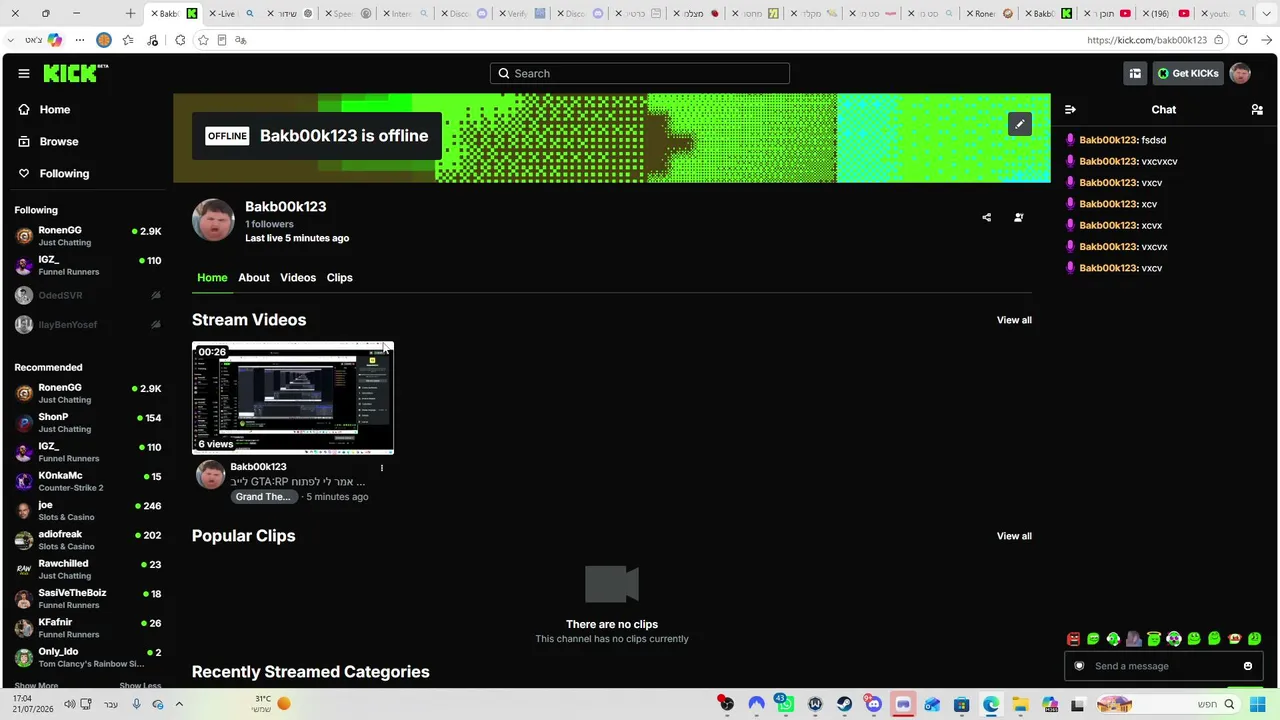Open the taskbar weather widget 31°C
The image size is (1280, 720).
[x=271, y=704]
